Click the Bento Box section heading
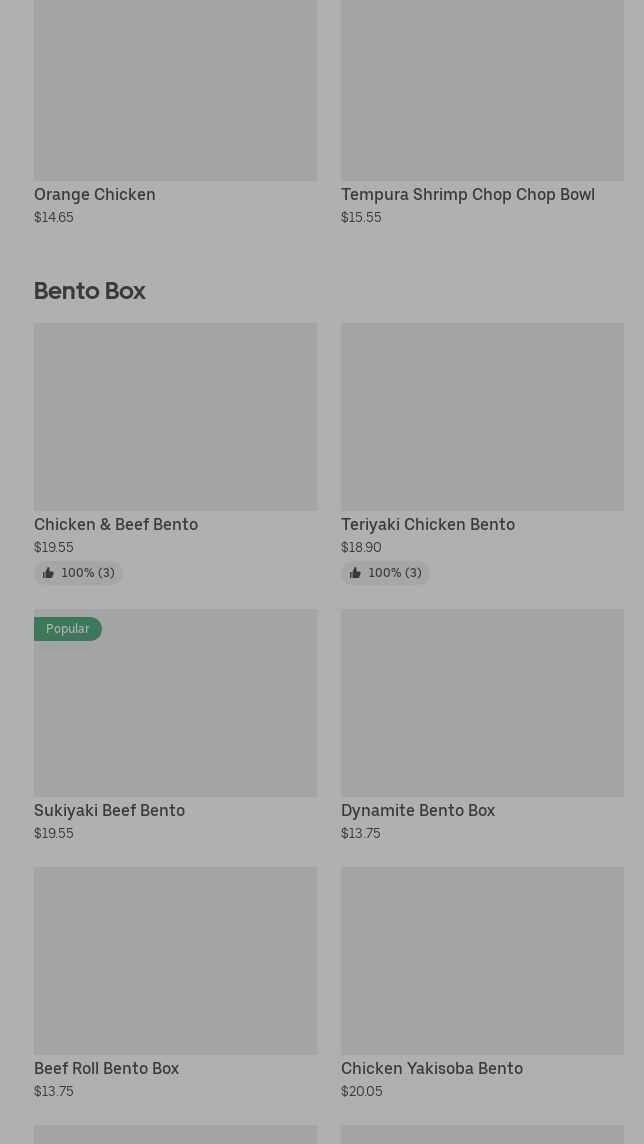 tap(90, 291)
